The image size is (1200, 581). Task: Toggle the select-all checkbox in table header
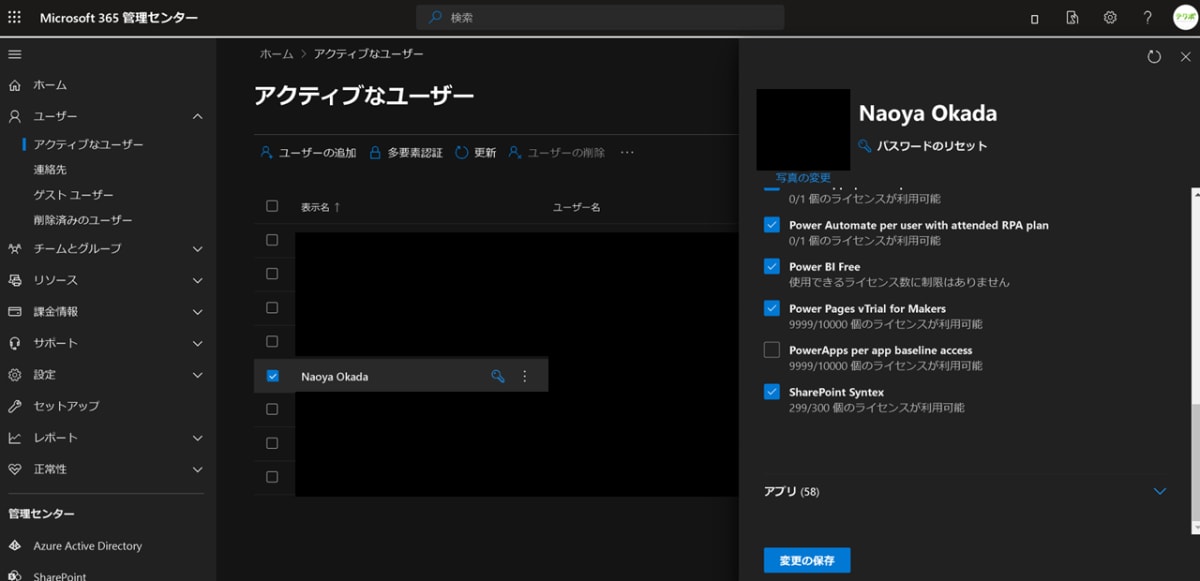point(272,206)
